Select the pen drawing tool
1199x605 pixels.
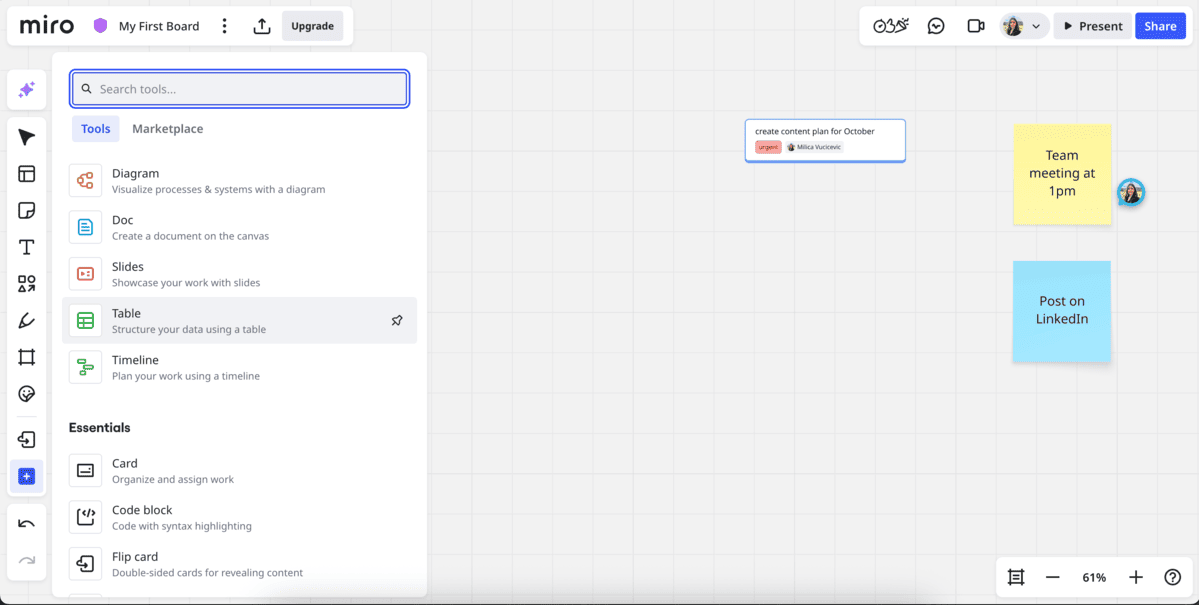click(27, 321)
